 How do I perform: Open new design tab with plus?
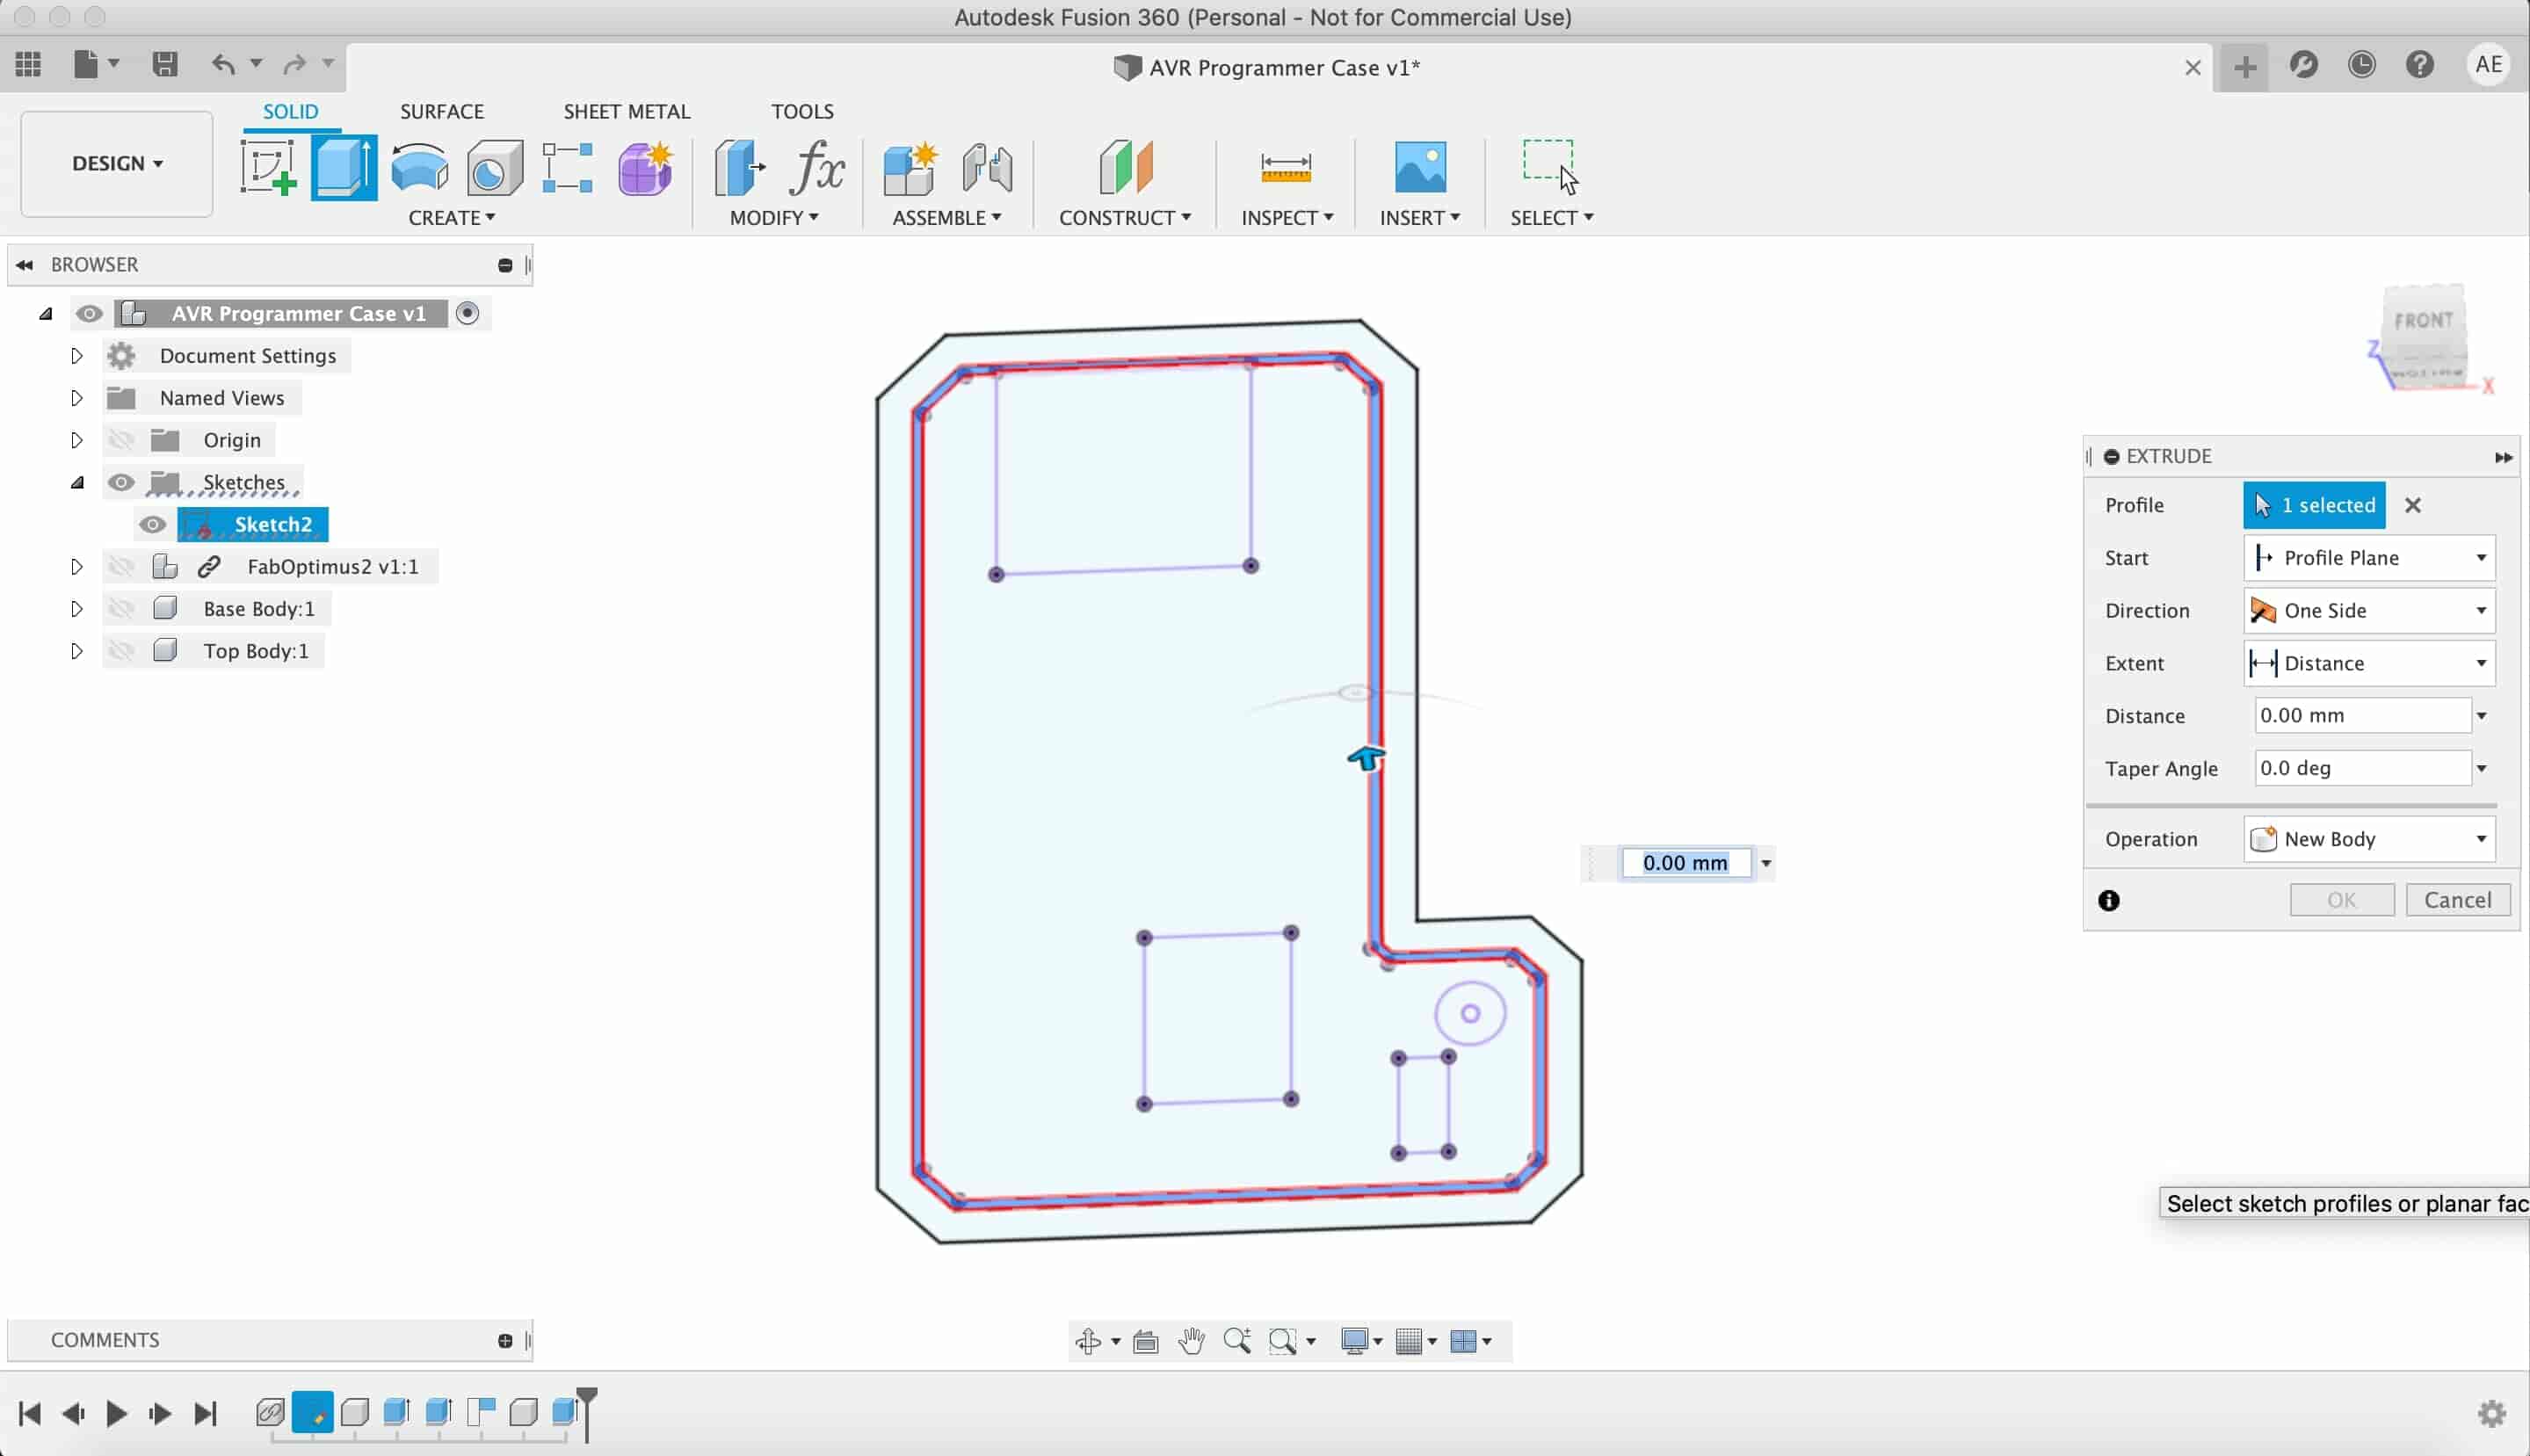(2245, 67)
